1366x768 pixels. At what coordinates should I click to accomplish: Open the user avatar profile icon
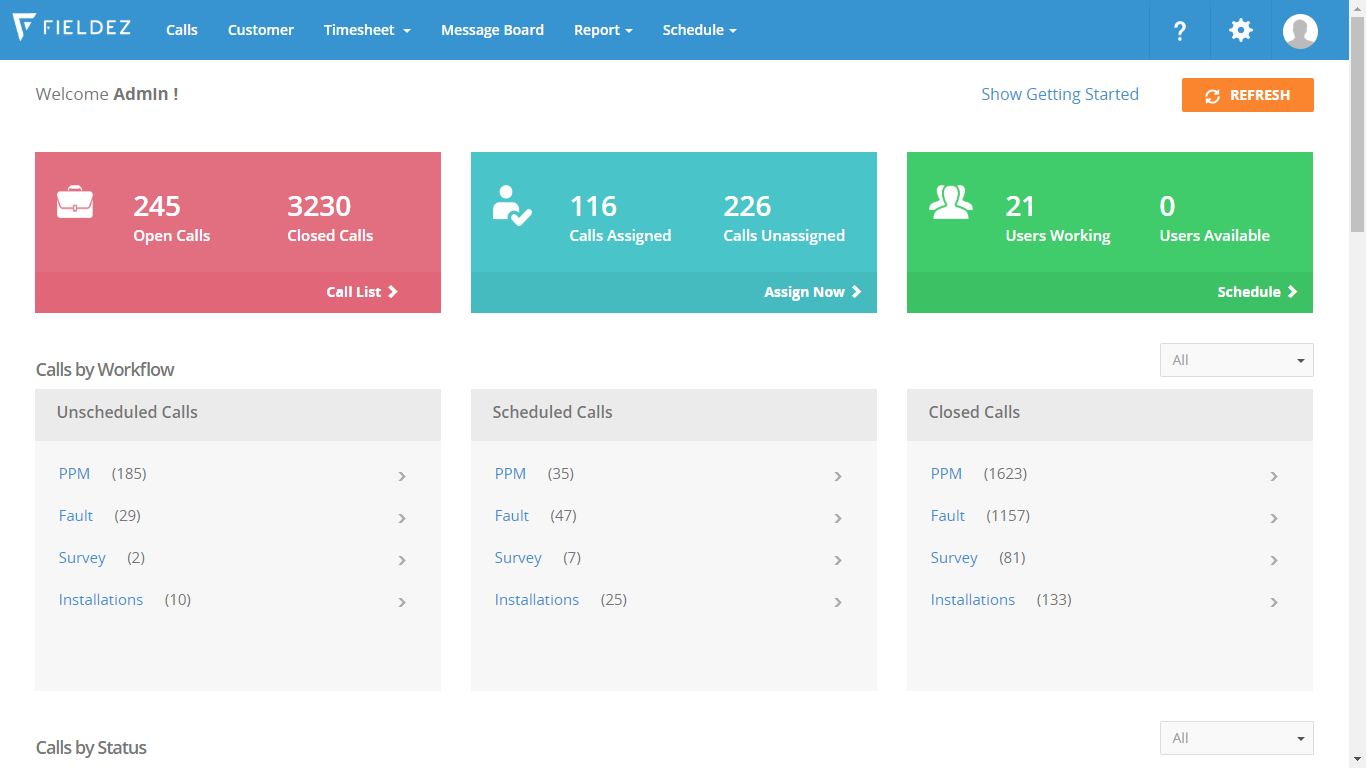(x=1300, y=31)
